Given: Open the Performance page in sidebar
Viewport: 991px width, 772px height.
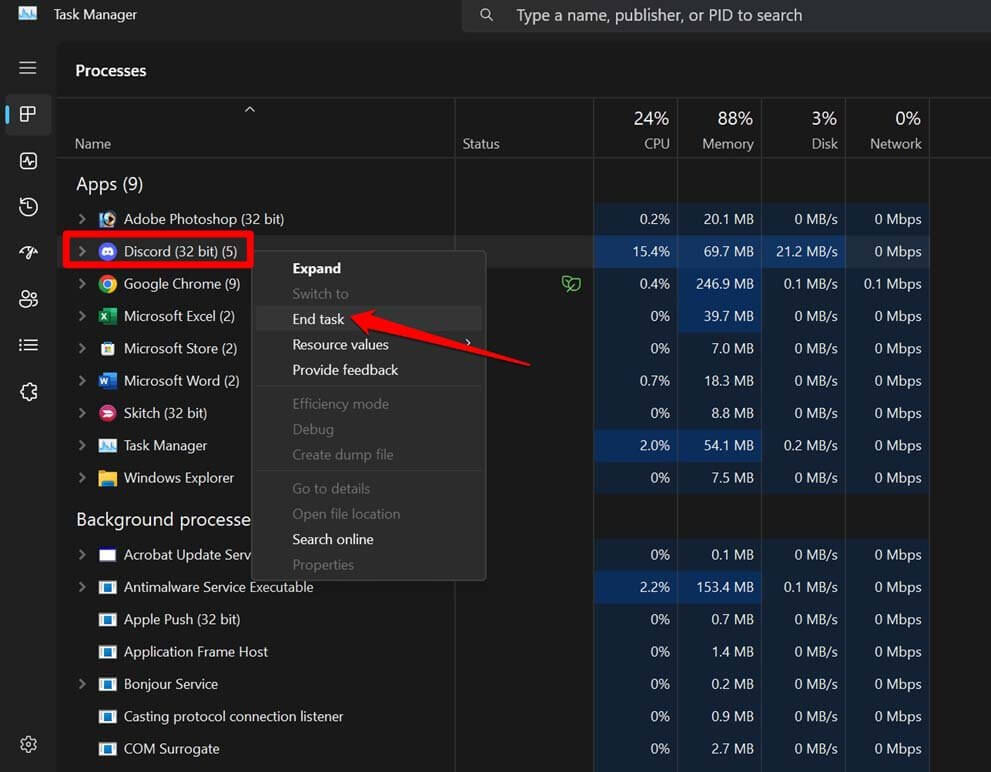Looking at the screenshot, I should pos(28,161).
